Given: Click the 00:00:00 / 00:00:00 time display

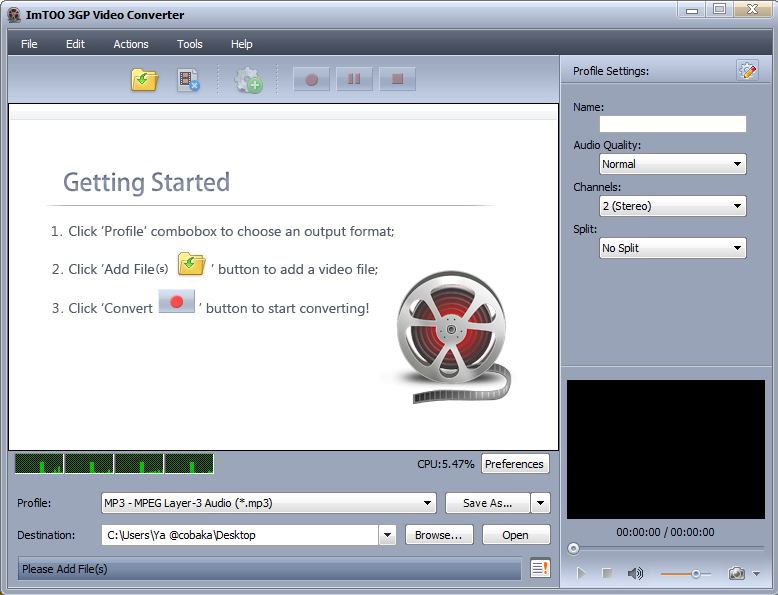Looking at the screenshot, I should 665,532.
